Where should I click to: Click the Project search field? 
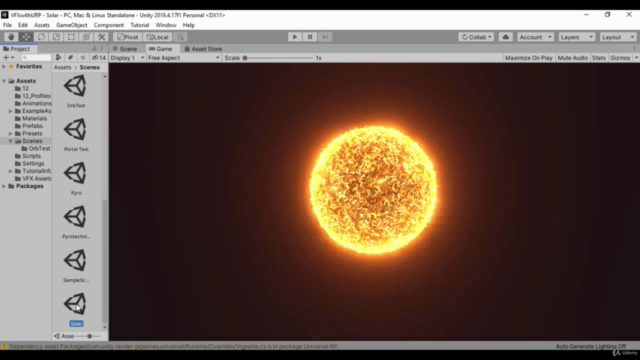tap(36, 58)
